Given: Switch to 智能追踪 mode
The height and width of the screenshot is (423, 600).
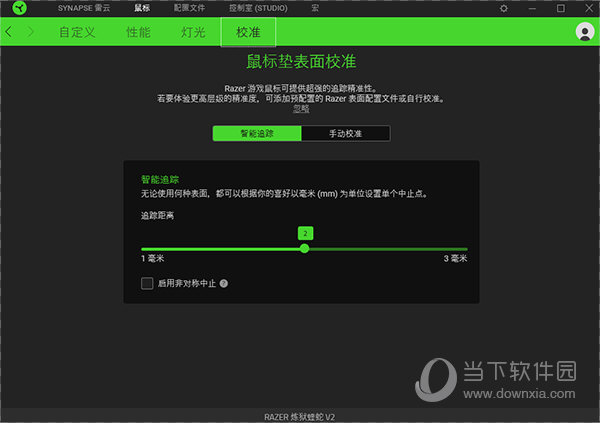Looking at the screenshot, I should (x=257, y=133).
